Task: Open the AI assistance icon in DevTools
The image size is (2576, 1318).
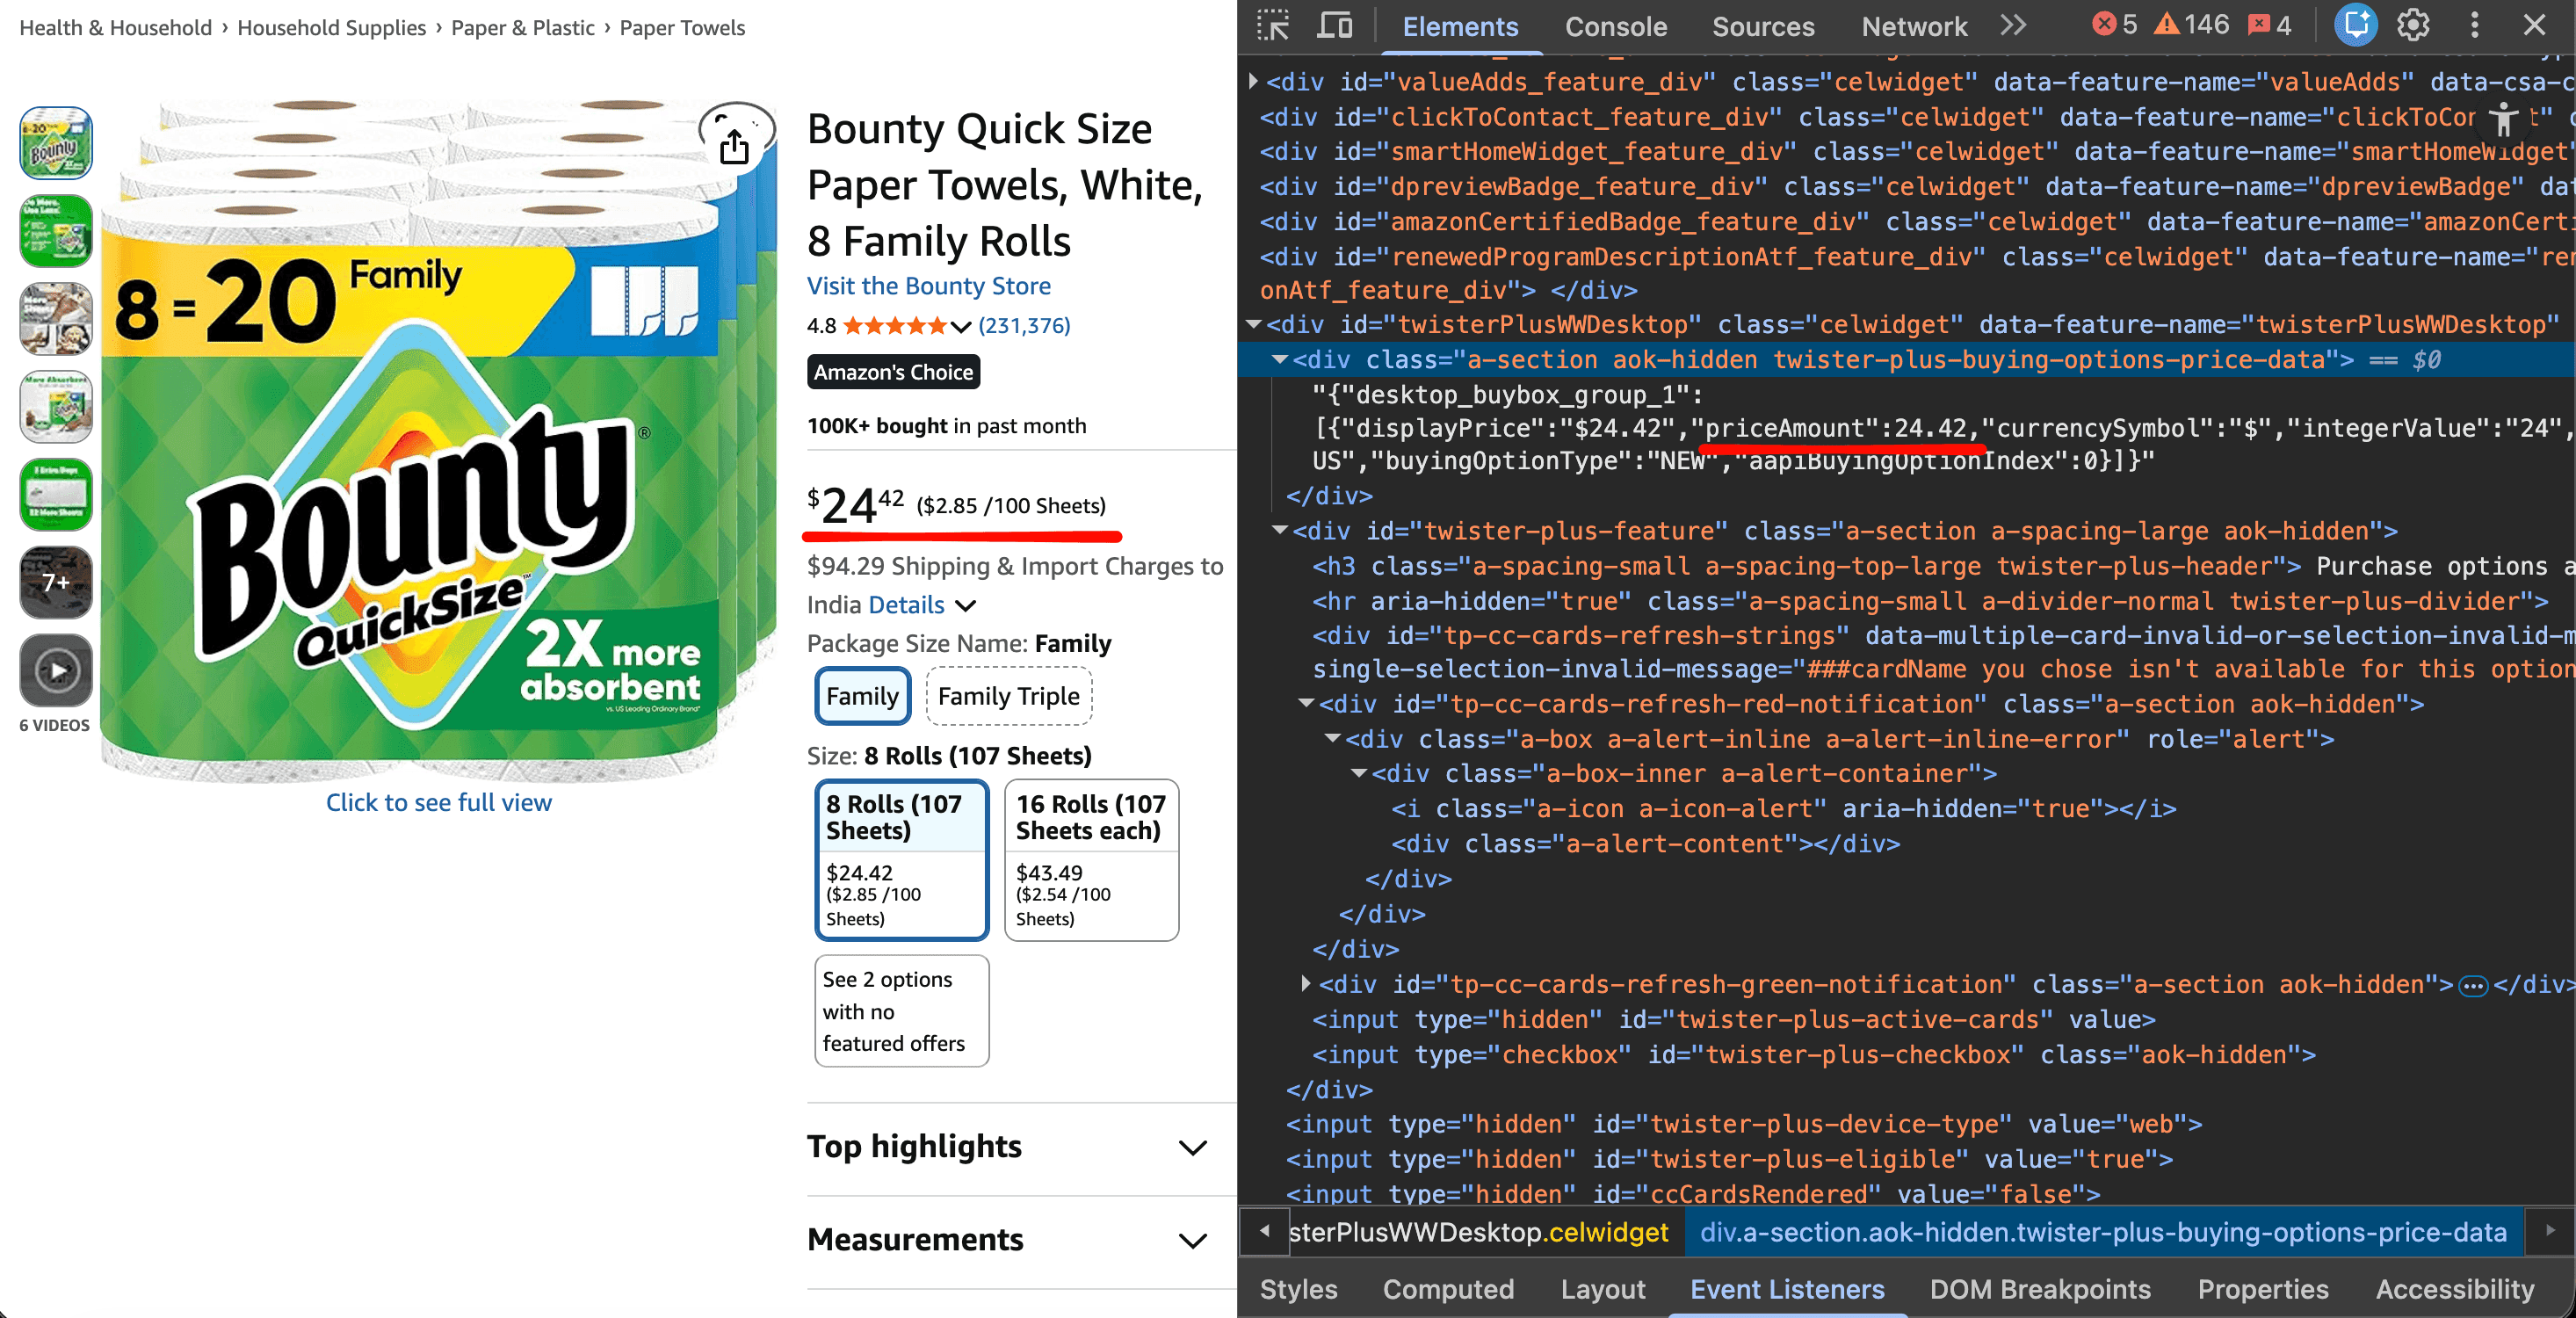Action: click(2355, 25)
